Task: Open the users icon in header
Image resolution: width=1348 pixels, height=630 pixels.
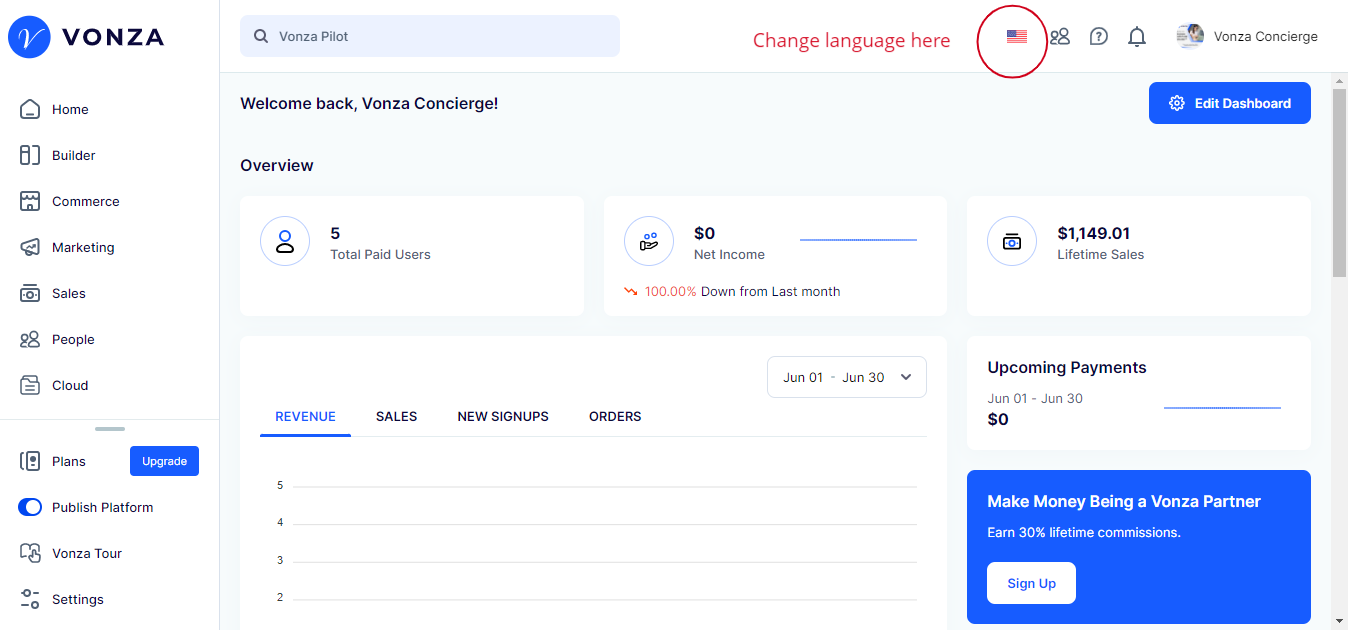Action: tap(1060, 37)
